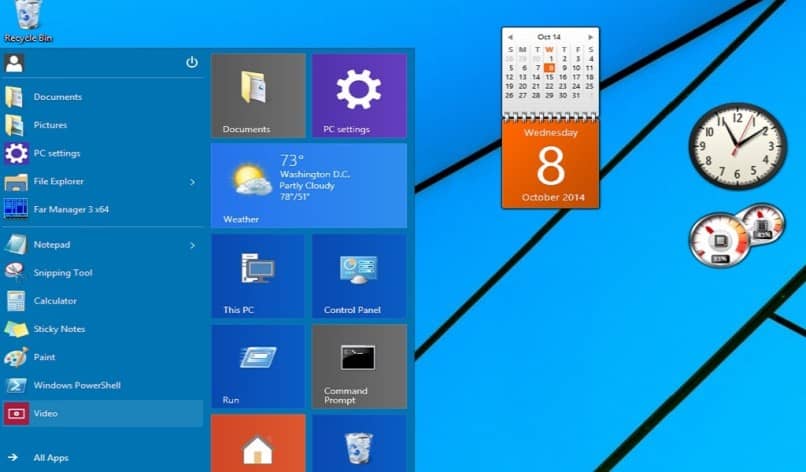806x472 pixels.
Task: Click the user account avatar icon
Action: [14, 63]
